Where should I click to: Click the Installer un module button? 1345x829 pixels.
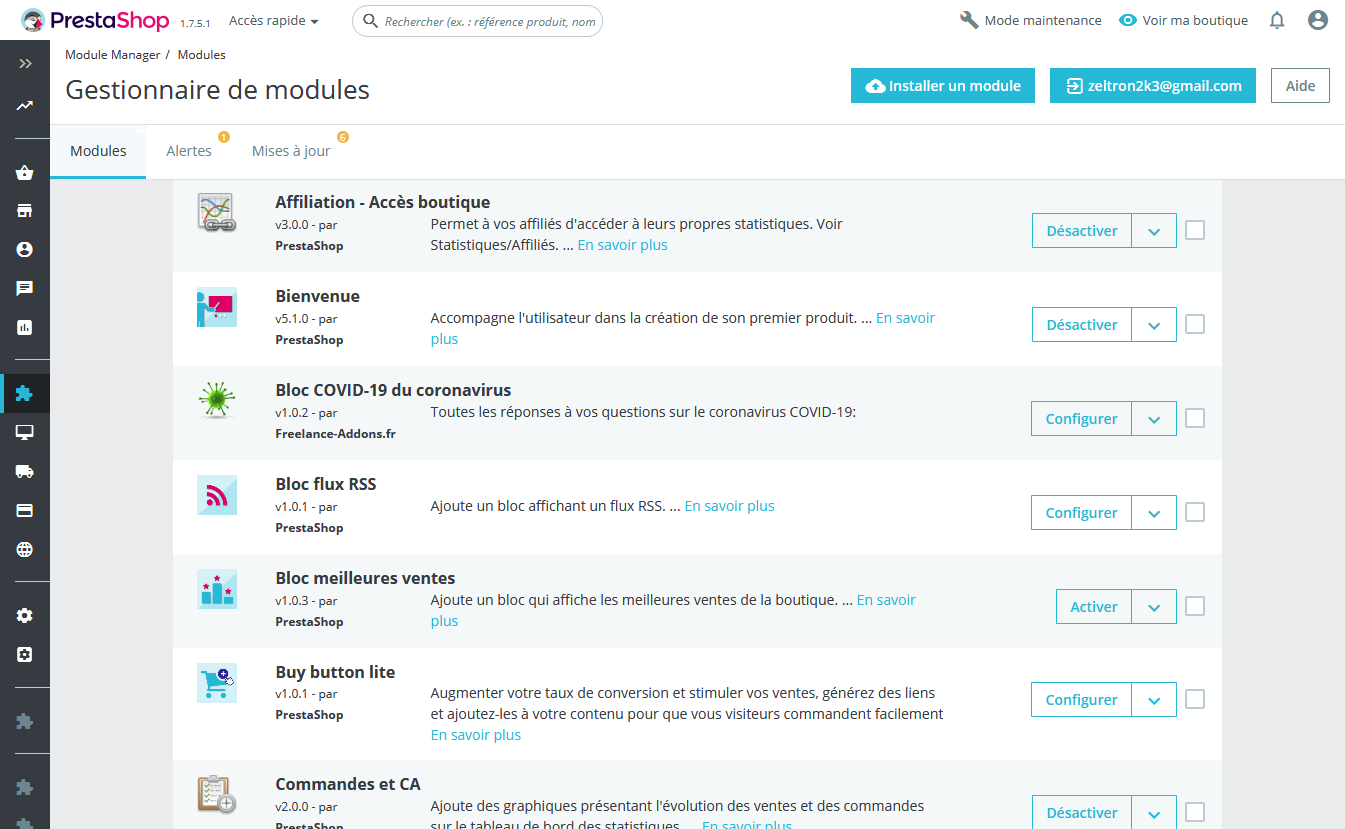943,86
